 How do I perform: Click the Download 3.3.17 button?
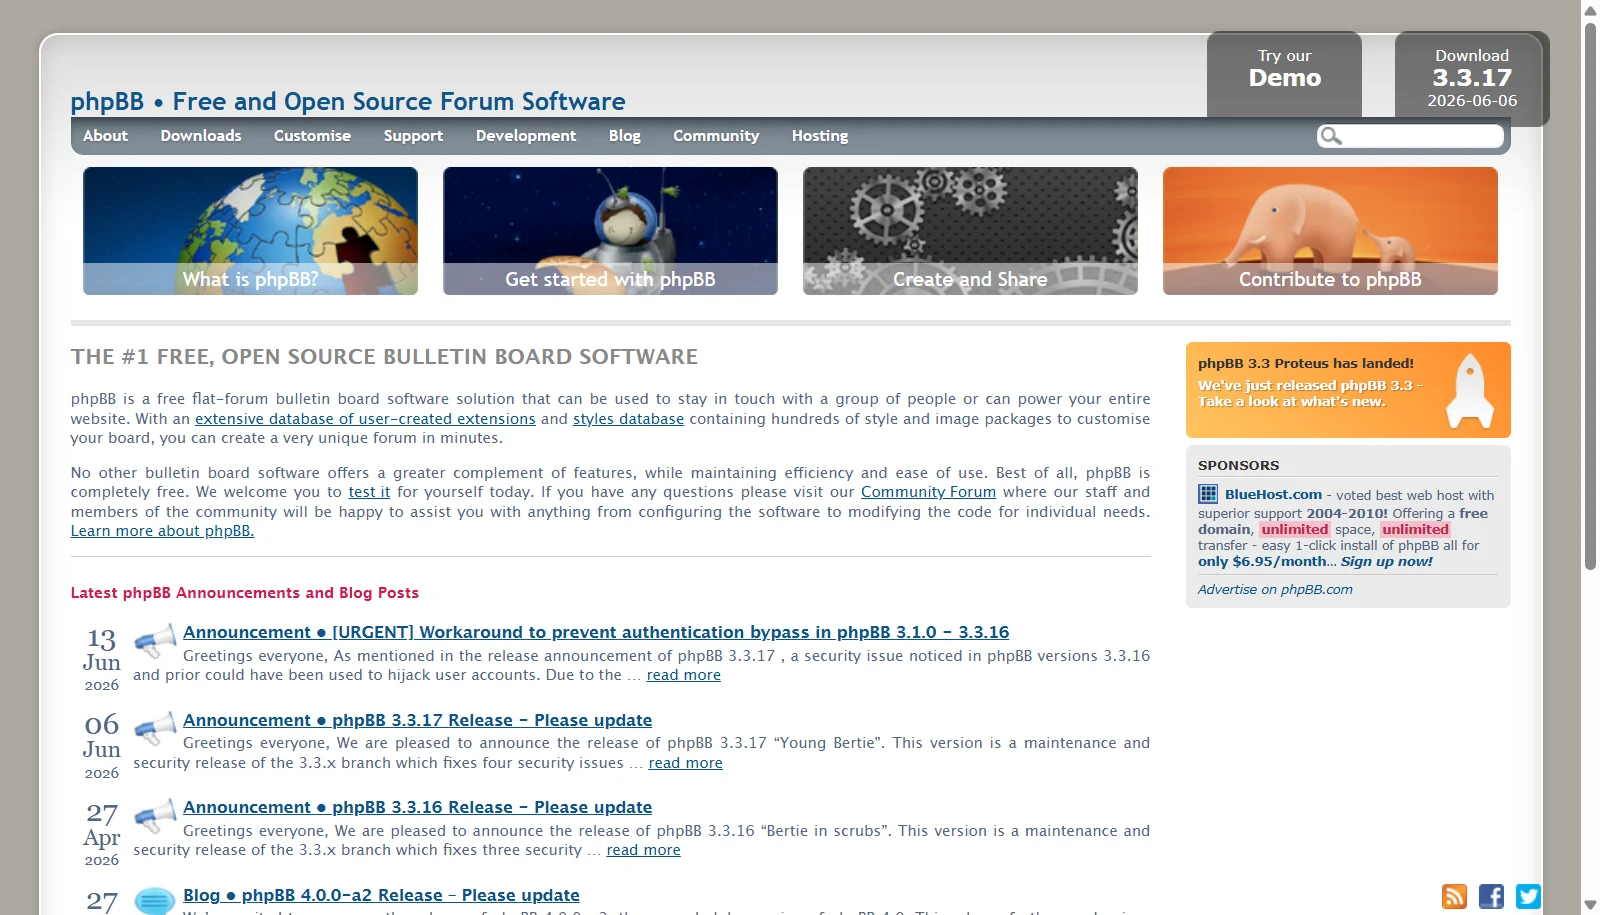(x=1472, y=77)
